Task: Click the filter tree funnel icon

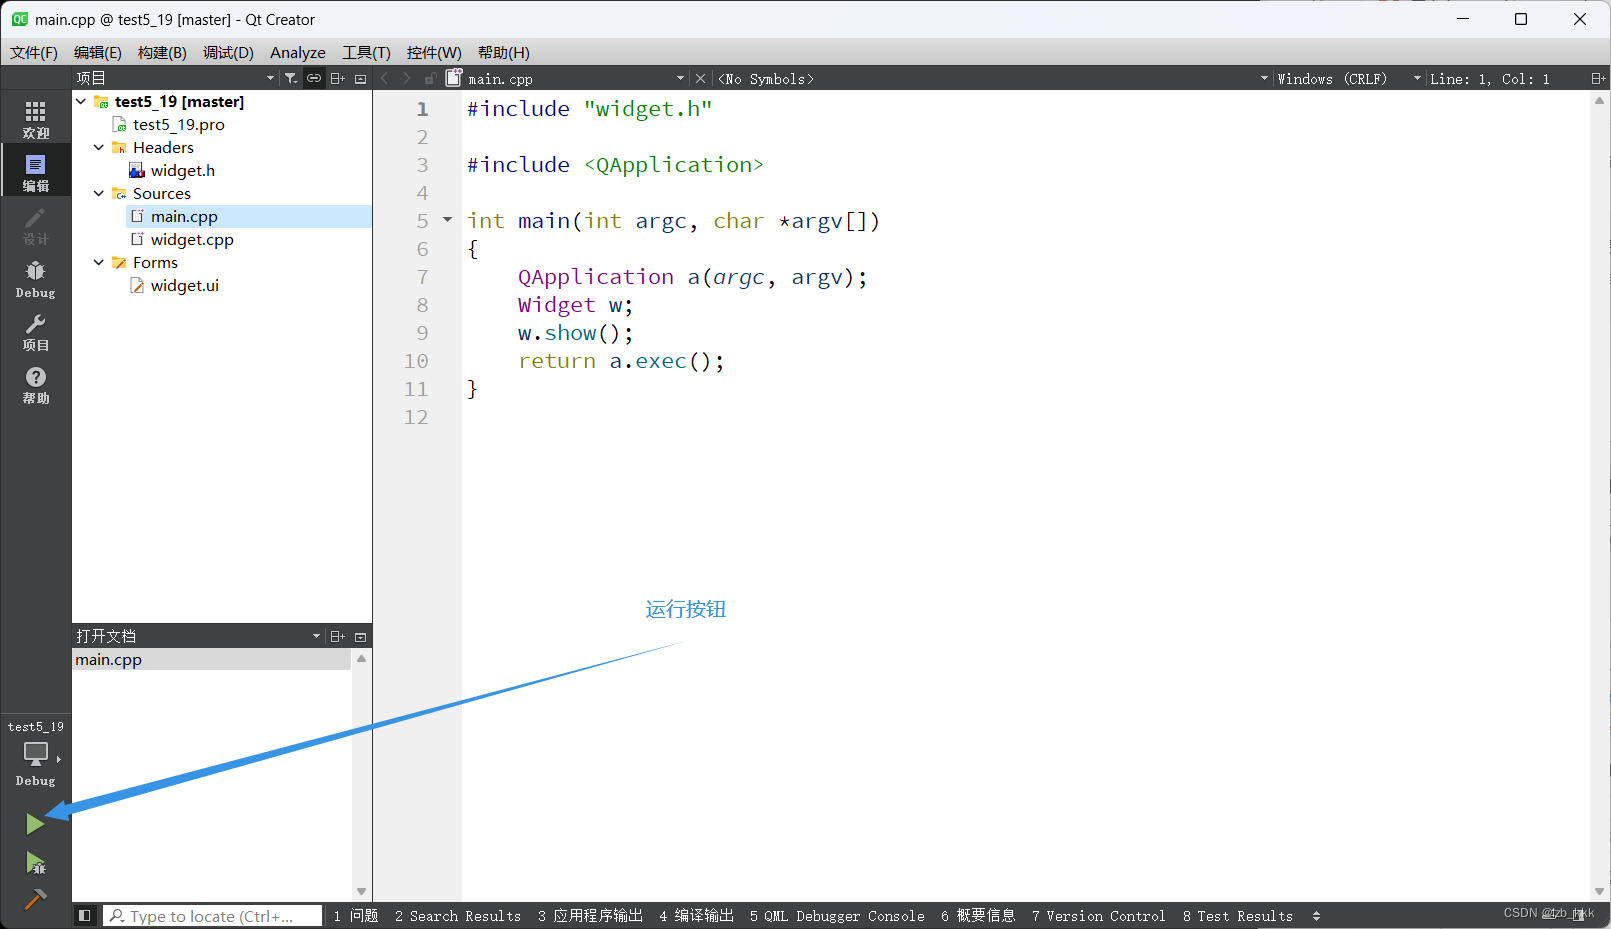Action: pyautogui.click(x=291, y=78)
